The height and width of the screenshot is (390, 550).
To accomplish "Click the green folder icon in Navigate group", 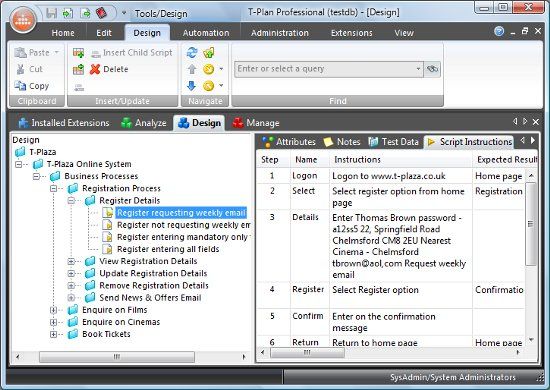I will coord(208,53).
